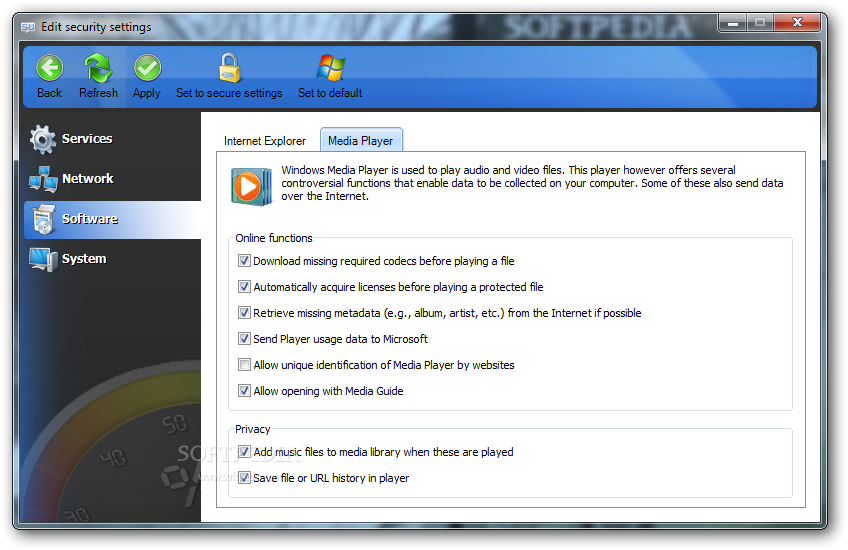The height and width of the screenshot is (550, 848).
Task: Disable Send Player usage data to Microsoft
Action: click(x=244, y=339)
